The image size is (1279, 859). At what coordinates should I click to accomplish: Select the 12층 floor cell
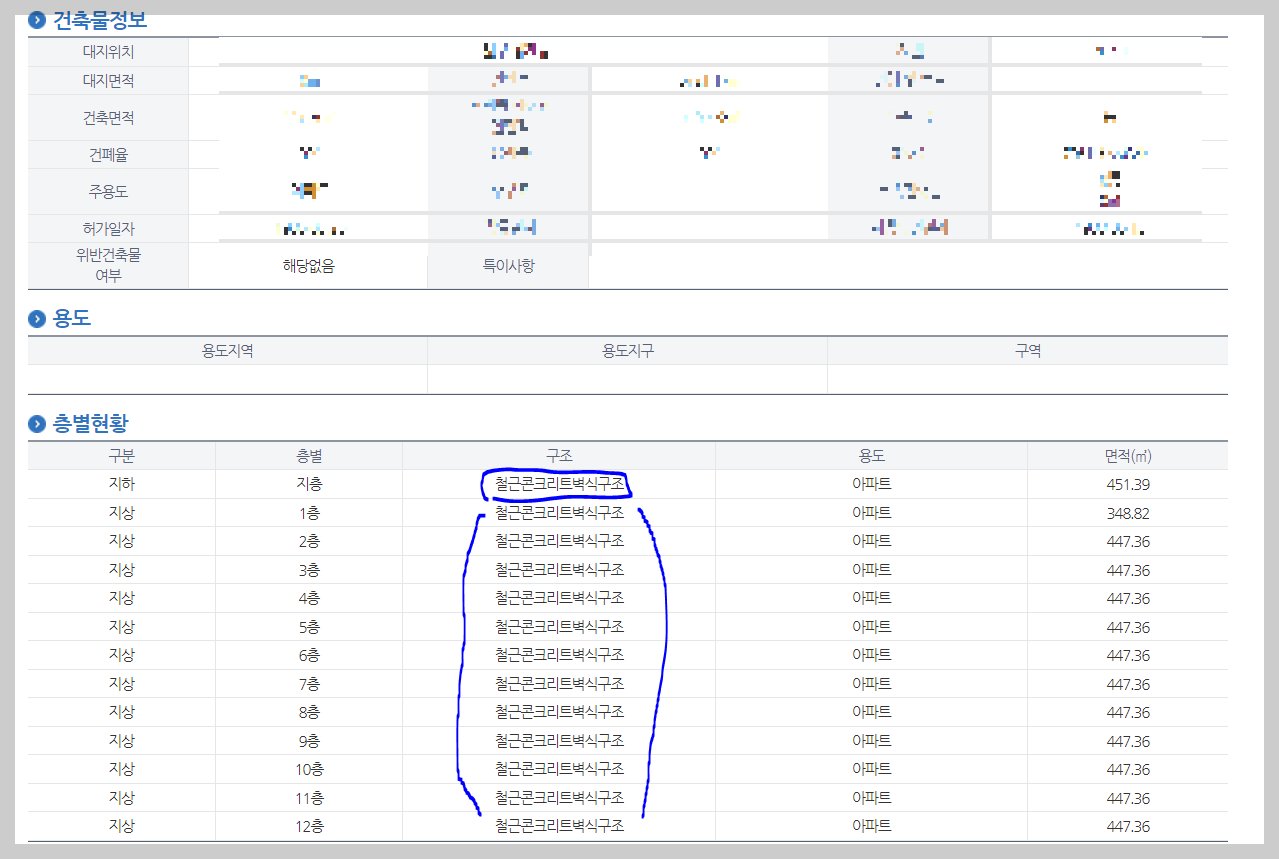pyautogui.click(x=309, y=826)
